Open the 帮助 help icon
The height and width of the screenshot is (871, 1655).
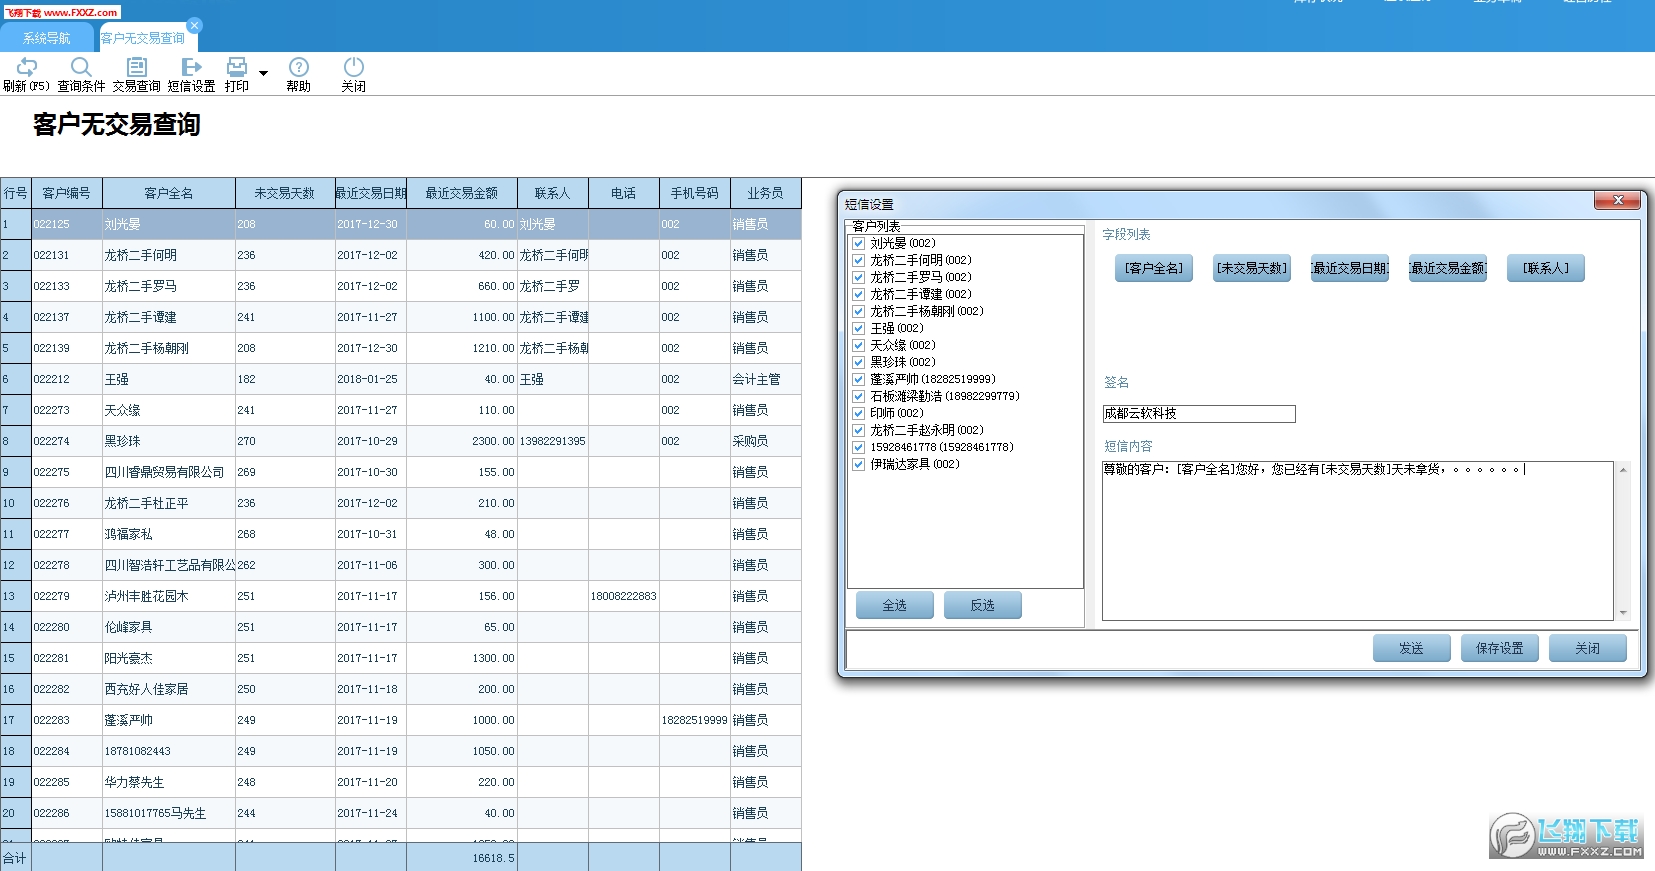pyautogui.click(x=298, y=67)
